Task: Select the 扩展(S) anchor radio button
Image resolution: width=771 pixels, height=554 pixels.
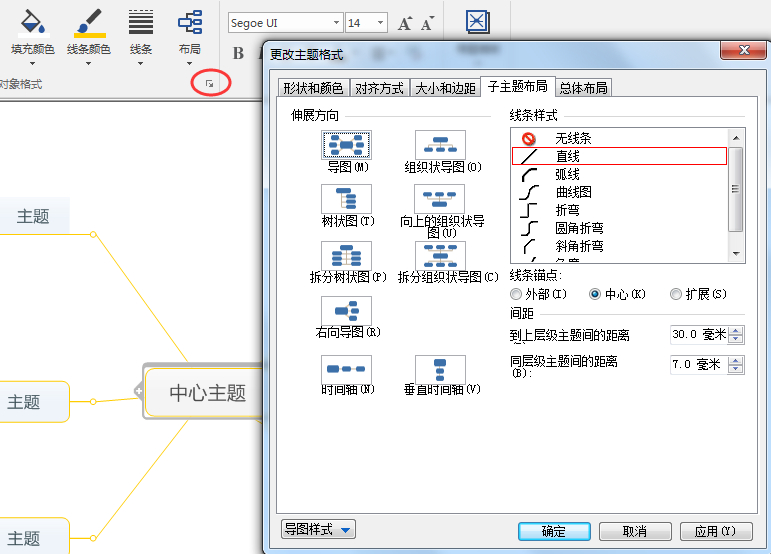Action: click(x=676, y=294)
